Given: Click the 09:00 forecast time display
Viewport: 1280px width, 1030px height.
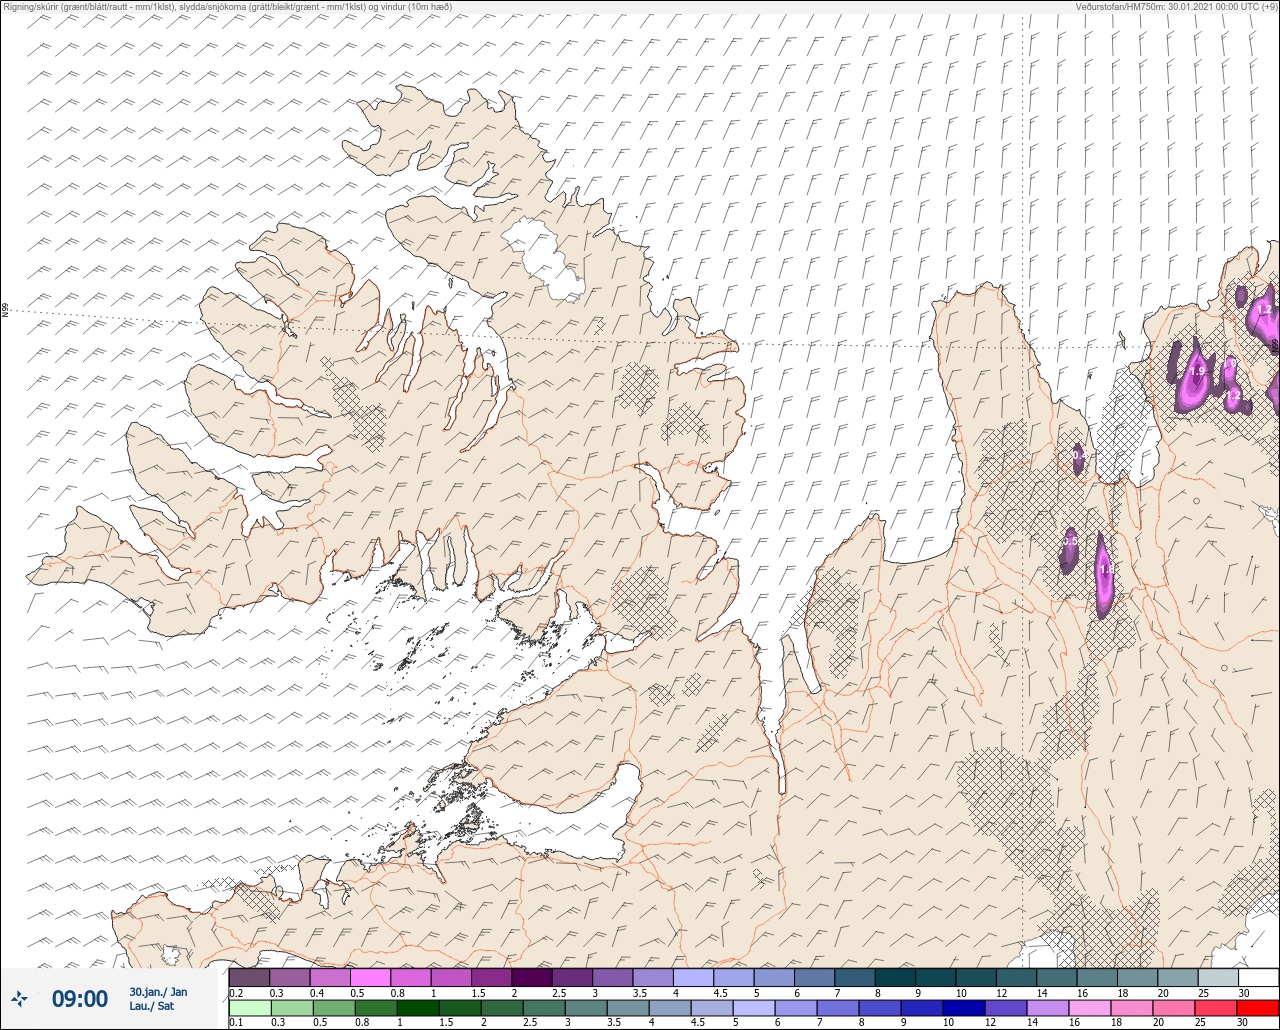Looking at the screenshot, I should click(x=80, y=999).
